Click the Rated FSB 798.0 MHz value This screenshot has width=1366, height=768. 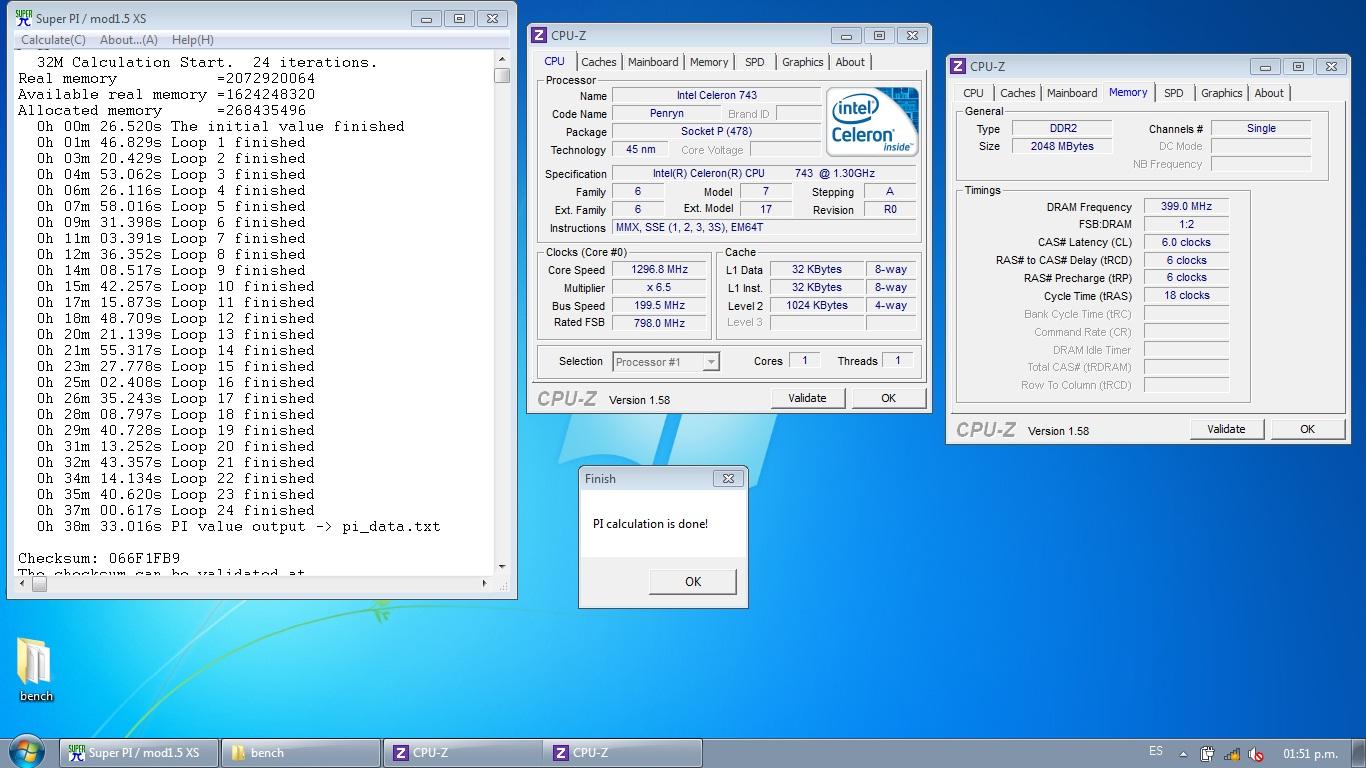(x=659, y=323)
